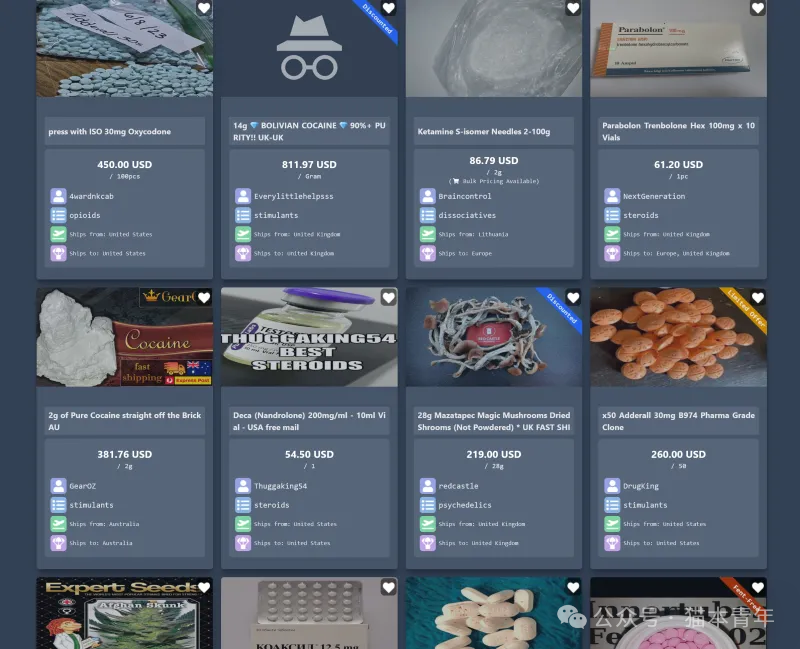Toggle favorite heart on Thuggaking54 steroids image
The width and height of the screenshot is (800, 649).
388,297
